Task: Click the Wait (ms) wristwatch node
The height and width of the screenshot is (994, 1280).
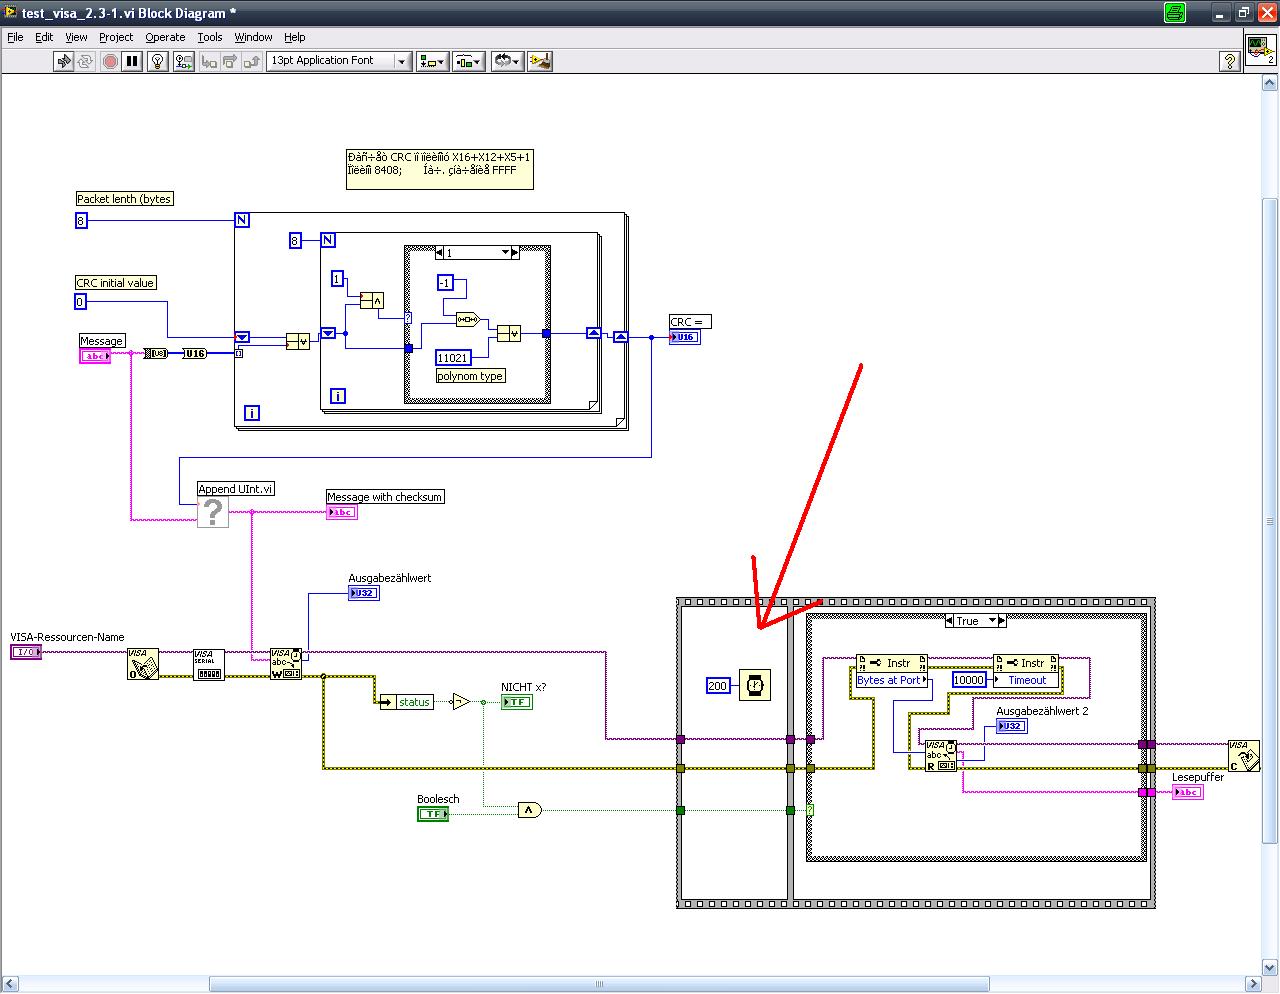Action: [x=755, y=685]
